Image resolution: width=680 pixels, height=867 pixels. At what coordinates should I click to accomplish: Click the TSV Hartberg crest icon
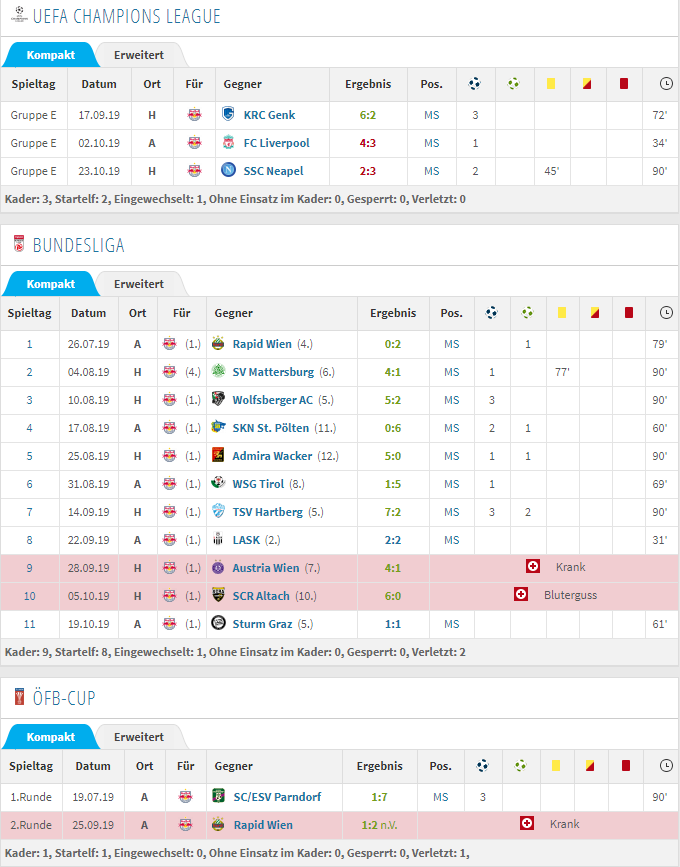[x=218, y=511]
